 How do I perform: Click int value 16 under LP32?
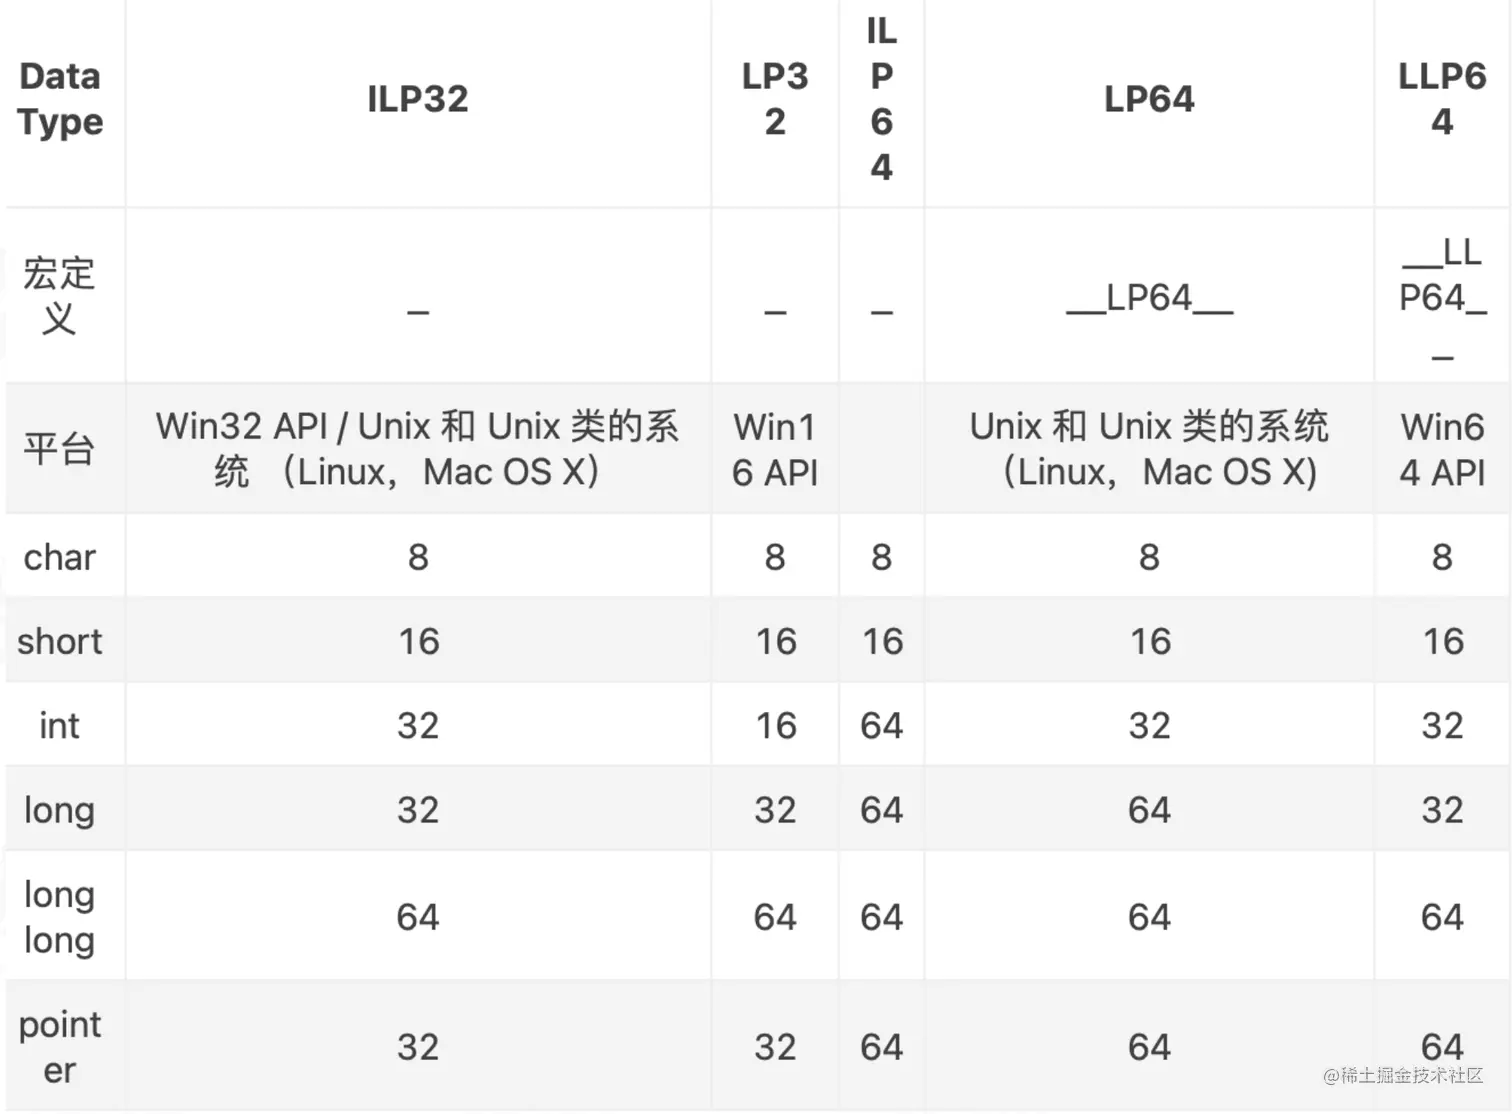point(775,725)
